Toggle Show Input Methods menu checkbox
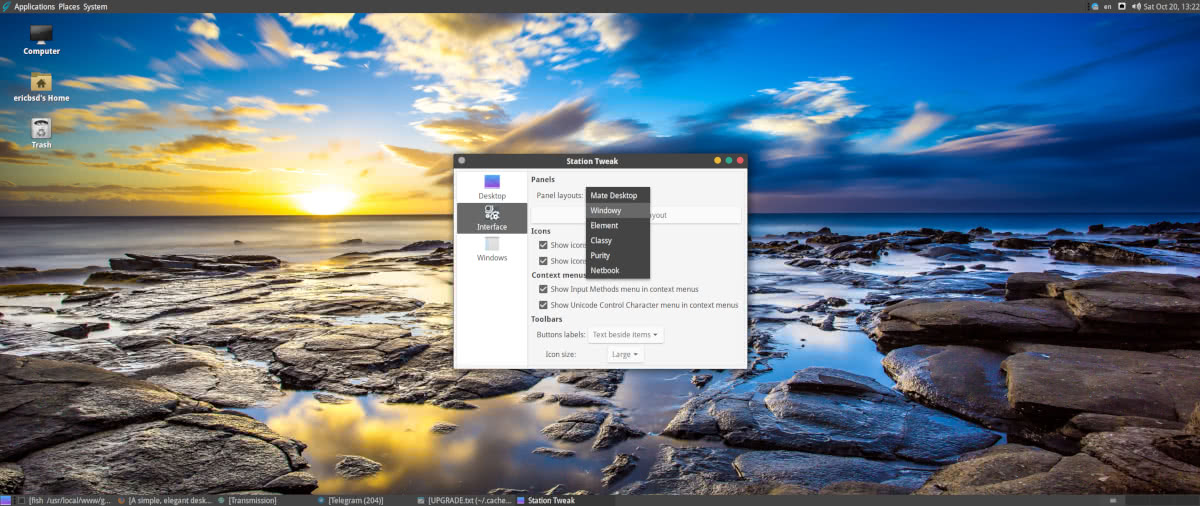1200x506 pixels. click(543, 289)
